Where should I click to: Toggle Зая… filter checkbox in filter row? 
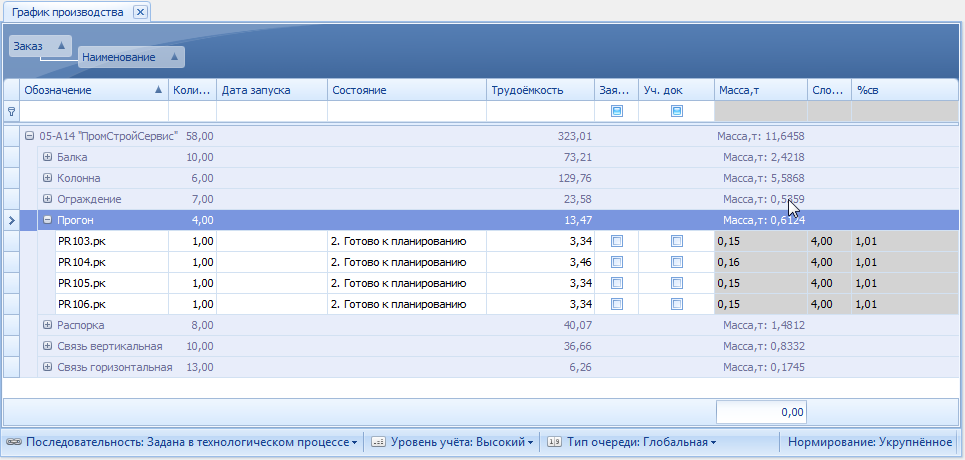pos(617,111)
